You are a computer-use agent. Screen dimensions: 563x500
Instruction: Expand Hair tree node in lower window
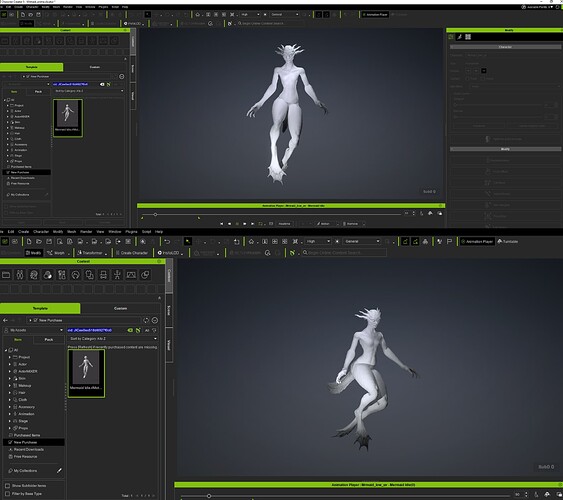pyautogui.click(x=10, y=393)
